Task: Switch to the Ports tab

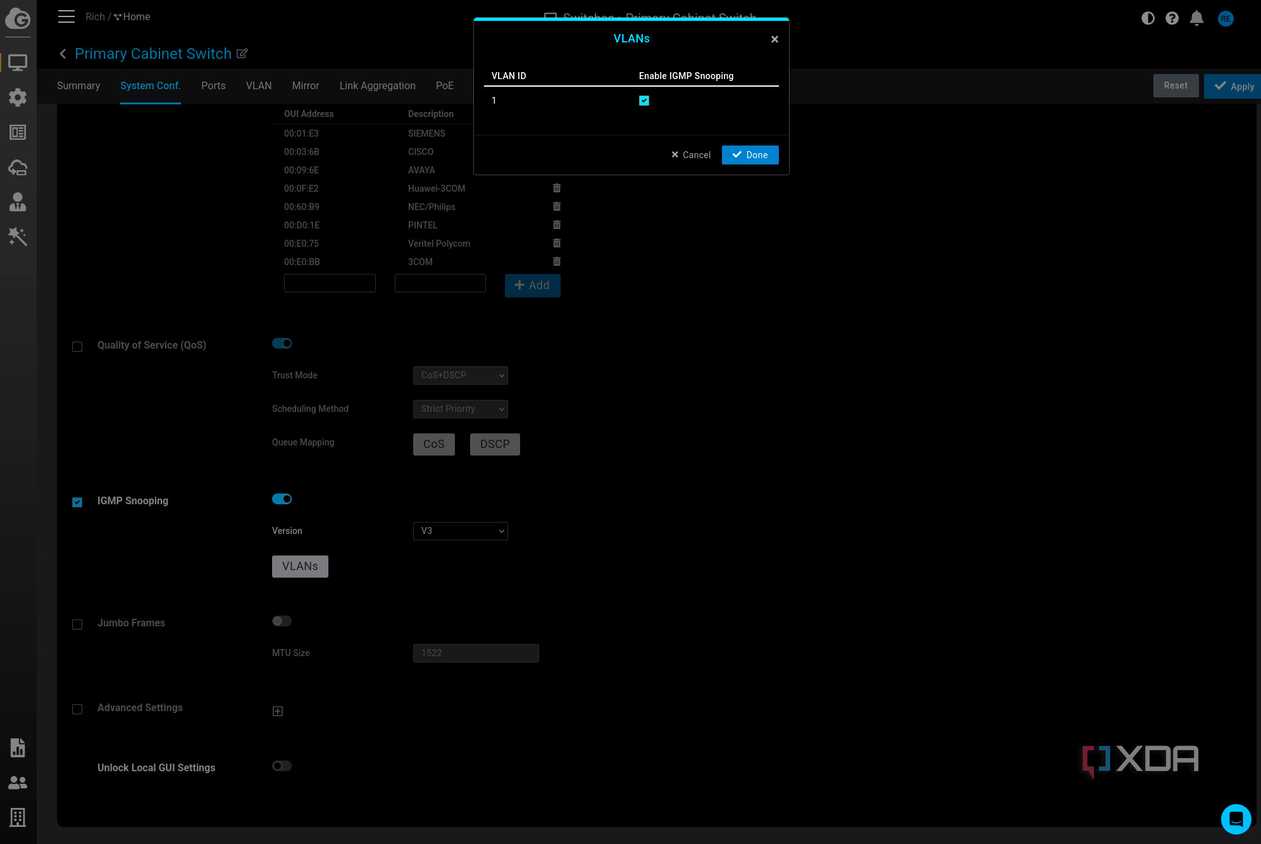Action: pos(213,86)
